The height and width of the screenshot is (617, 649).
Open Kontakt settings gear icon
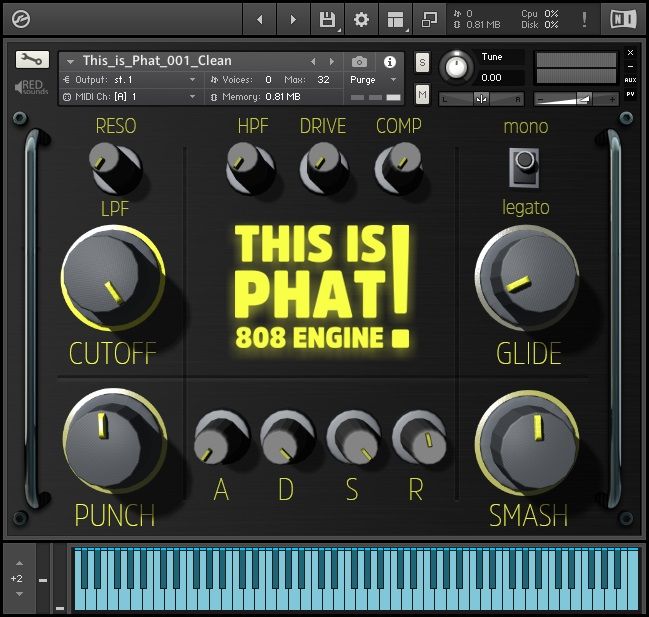tap(361, 19)
